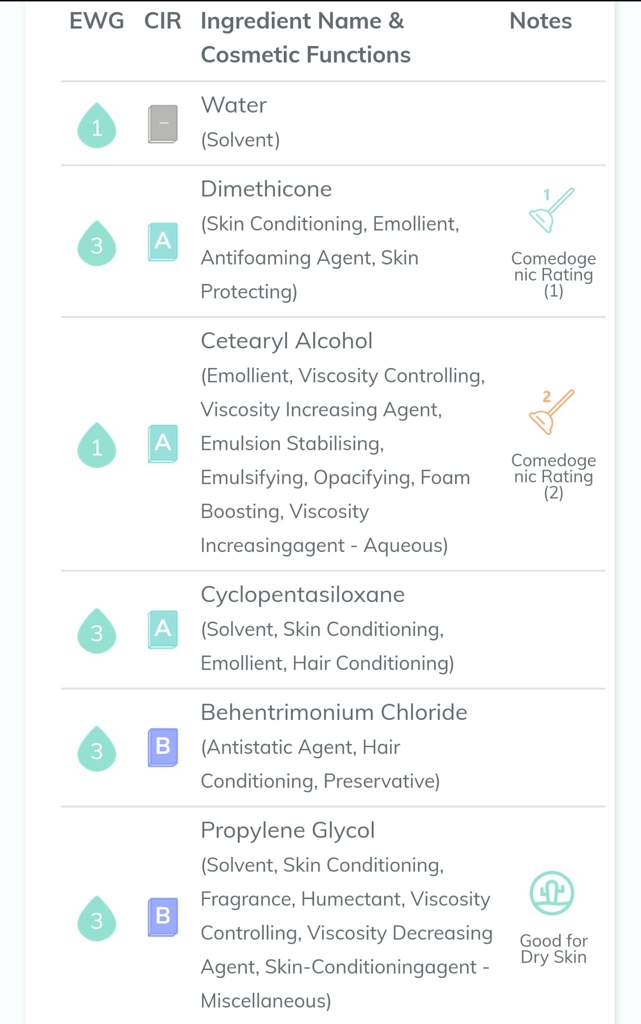
Task: Tap the Comedogenic Rating 1 plunger icon
Action: pyautogui.click(x=552, y=210)
